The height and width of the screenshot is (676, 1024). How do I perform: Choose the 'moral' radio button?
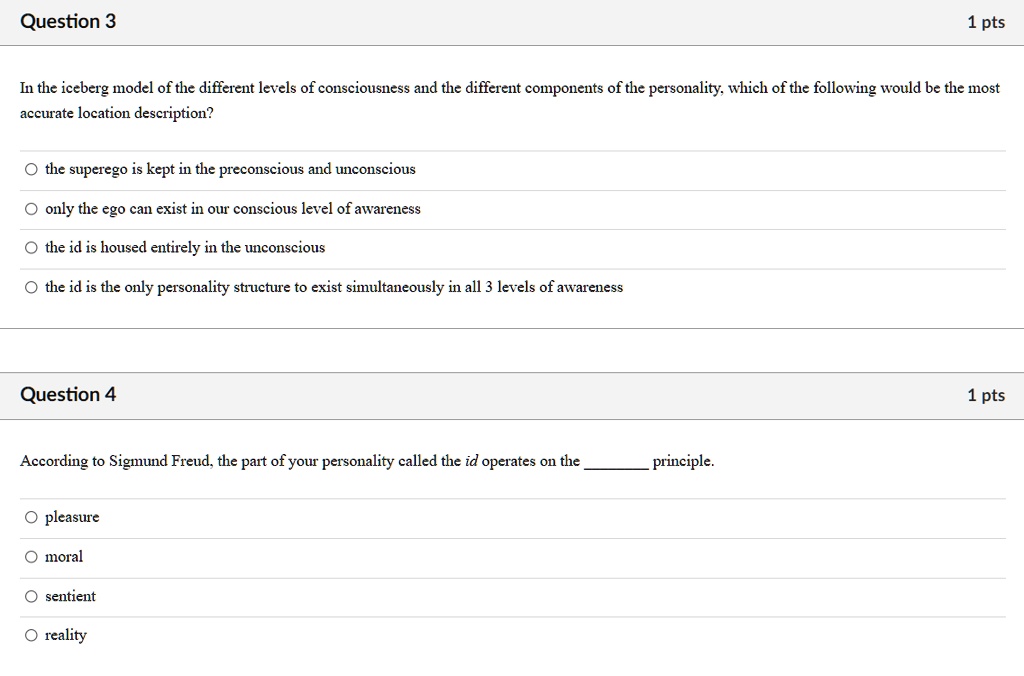tap(31, 557)
